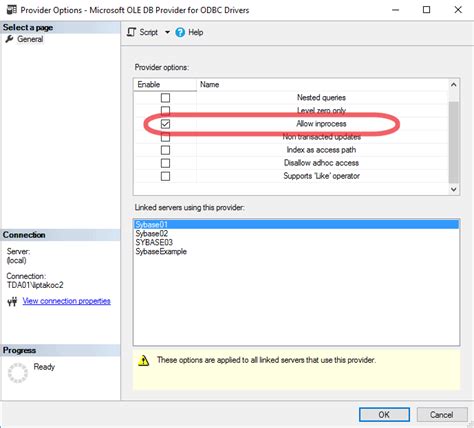
Task: Click the Script icon in toolbar
Action: click(132, 32)
